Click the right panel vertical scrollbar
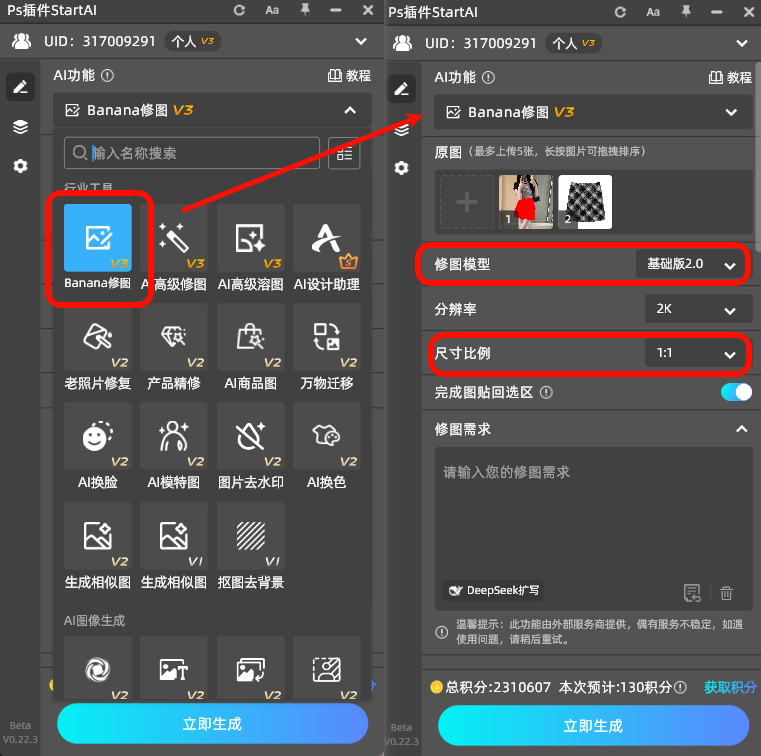 coord(758,155)
